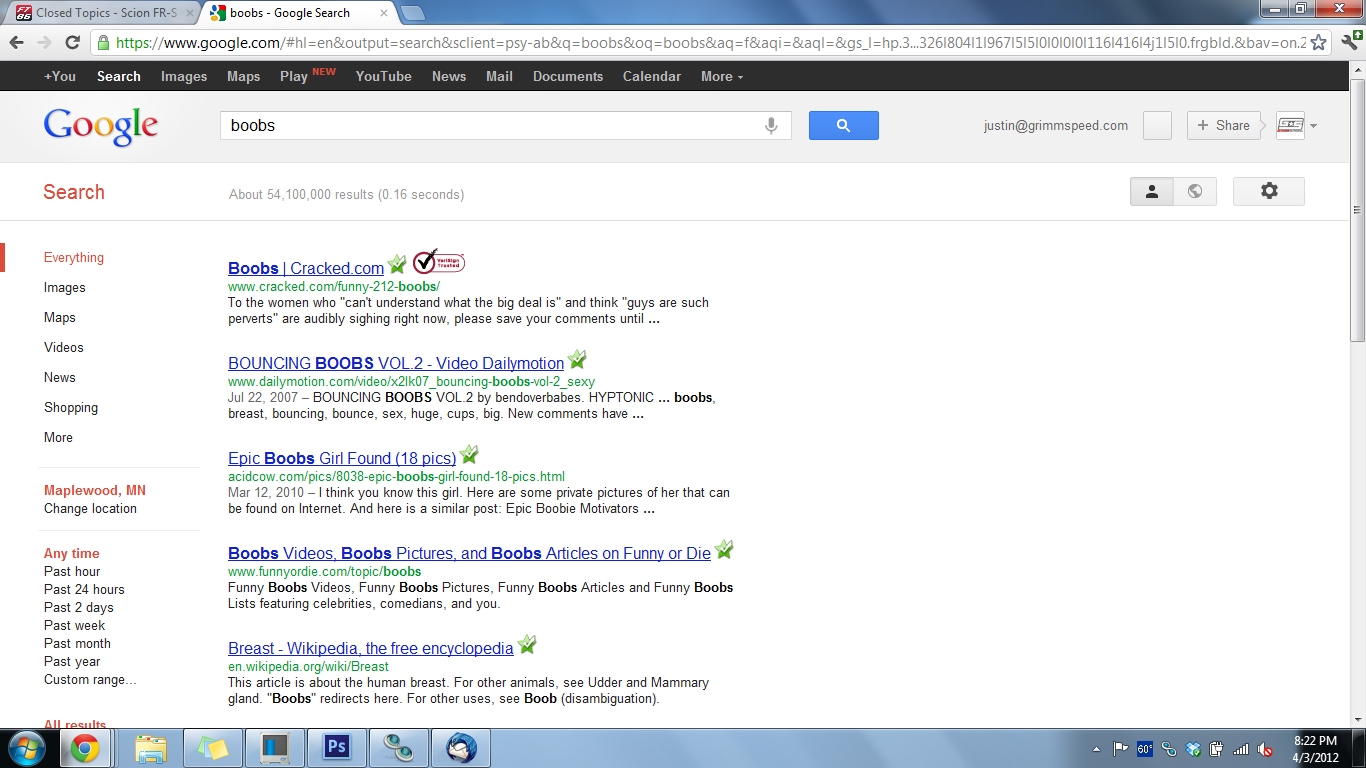Expand More under the search categories sidebar
This screenshot has width=1366, height=768.
coord(58,437)
